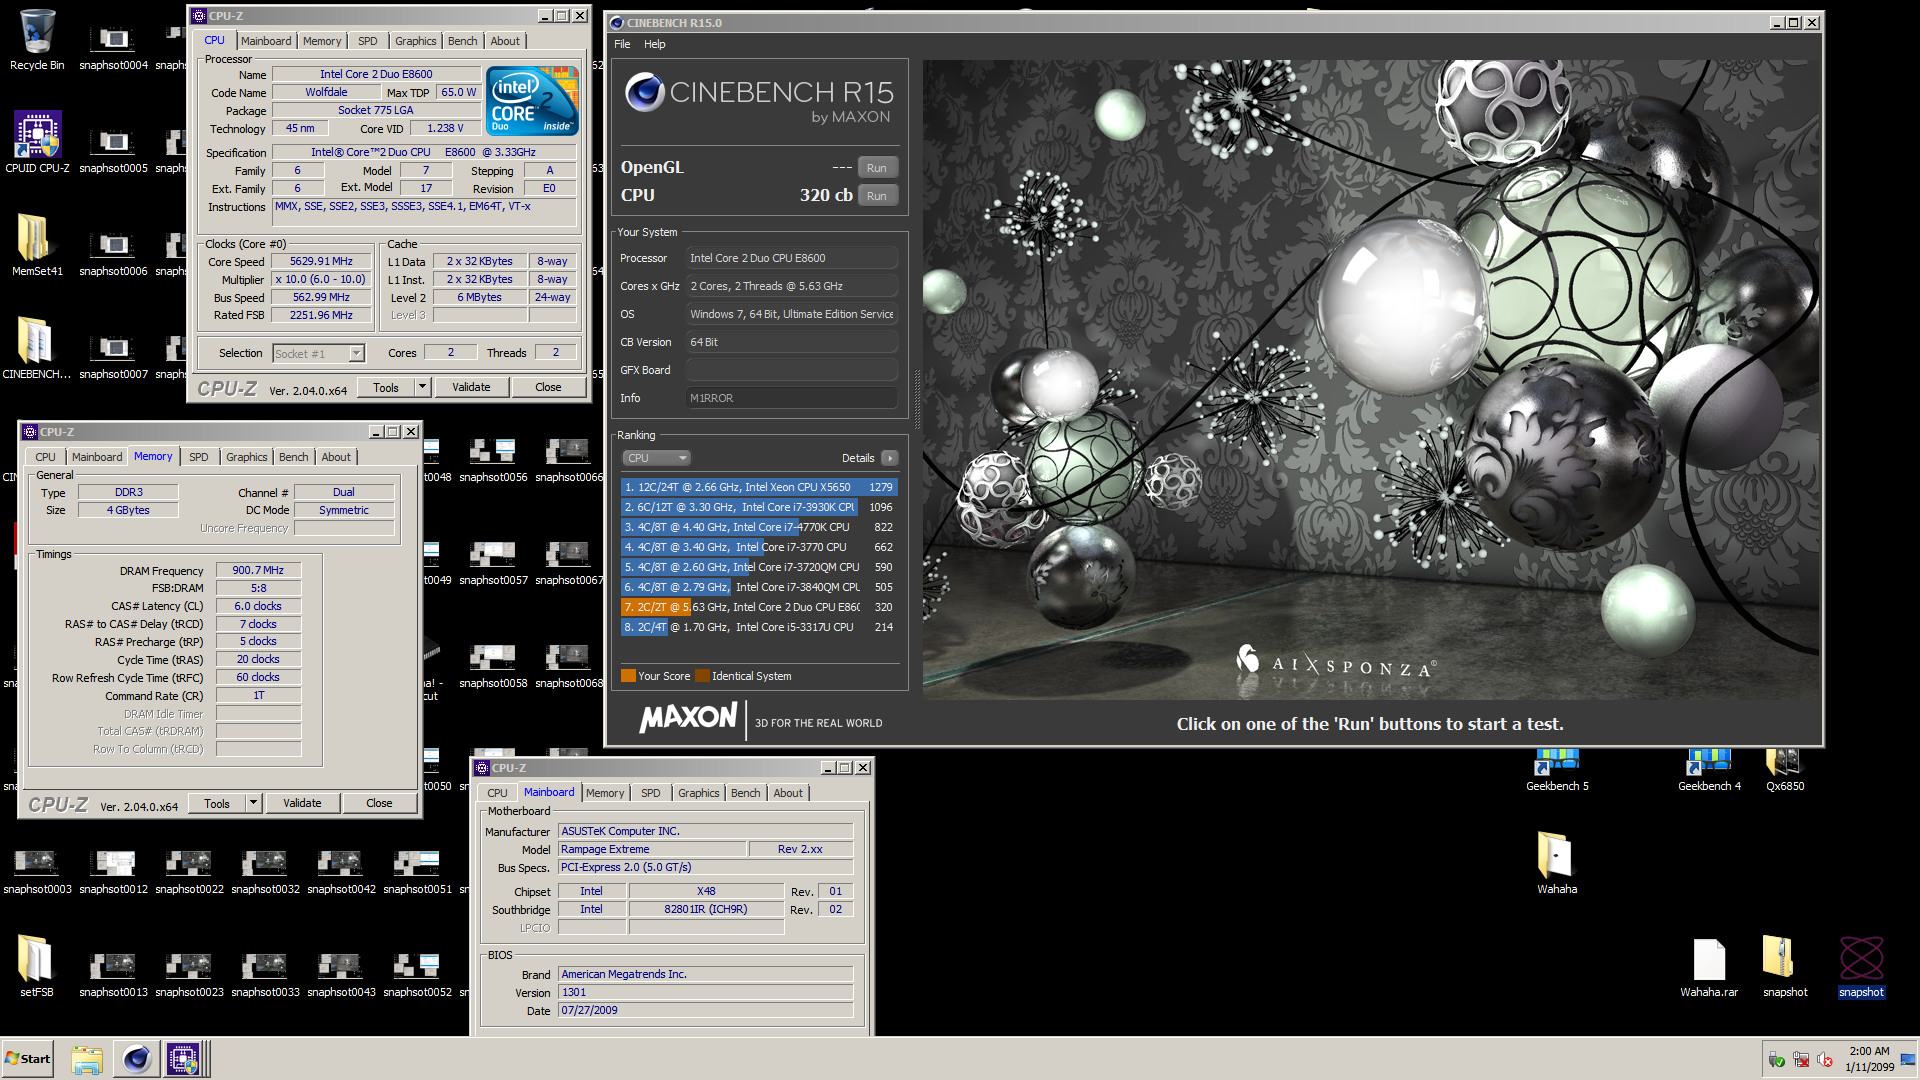The image size is (1920, 1080).
Task: Open the Start menu
Action: [28, 1059]
